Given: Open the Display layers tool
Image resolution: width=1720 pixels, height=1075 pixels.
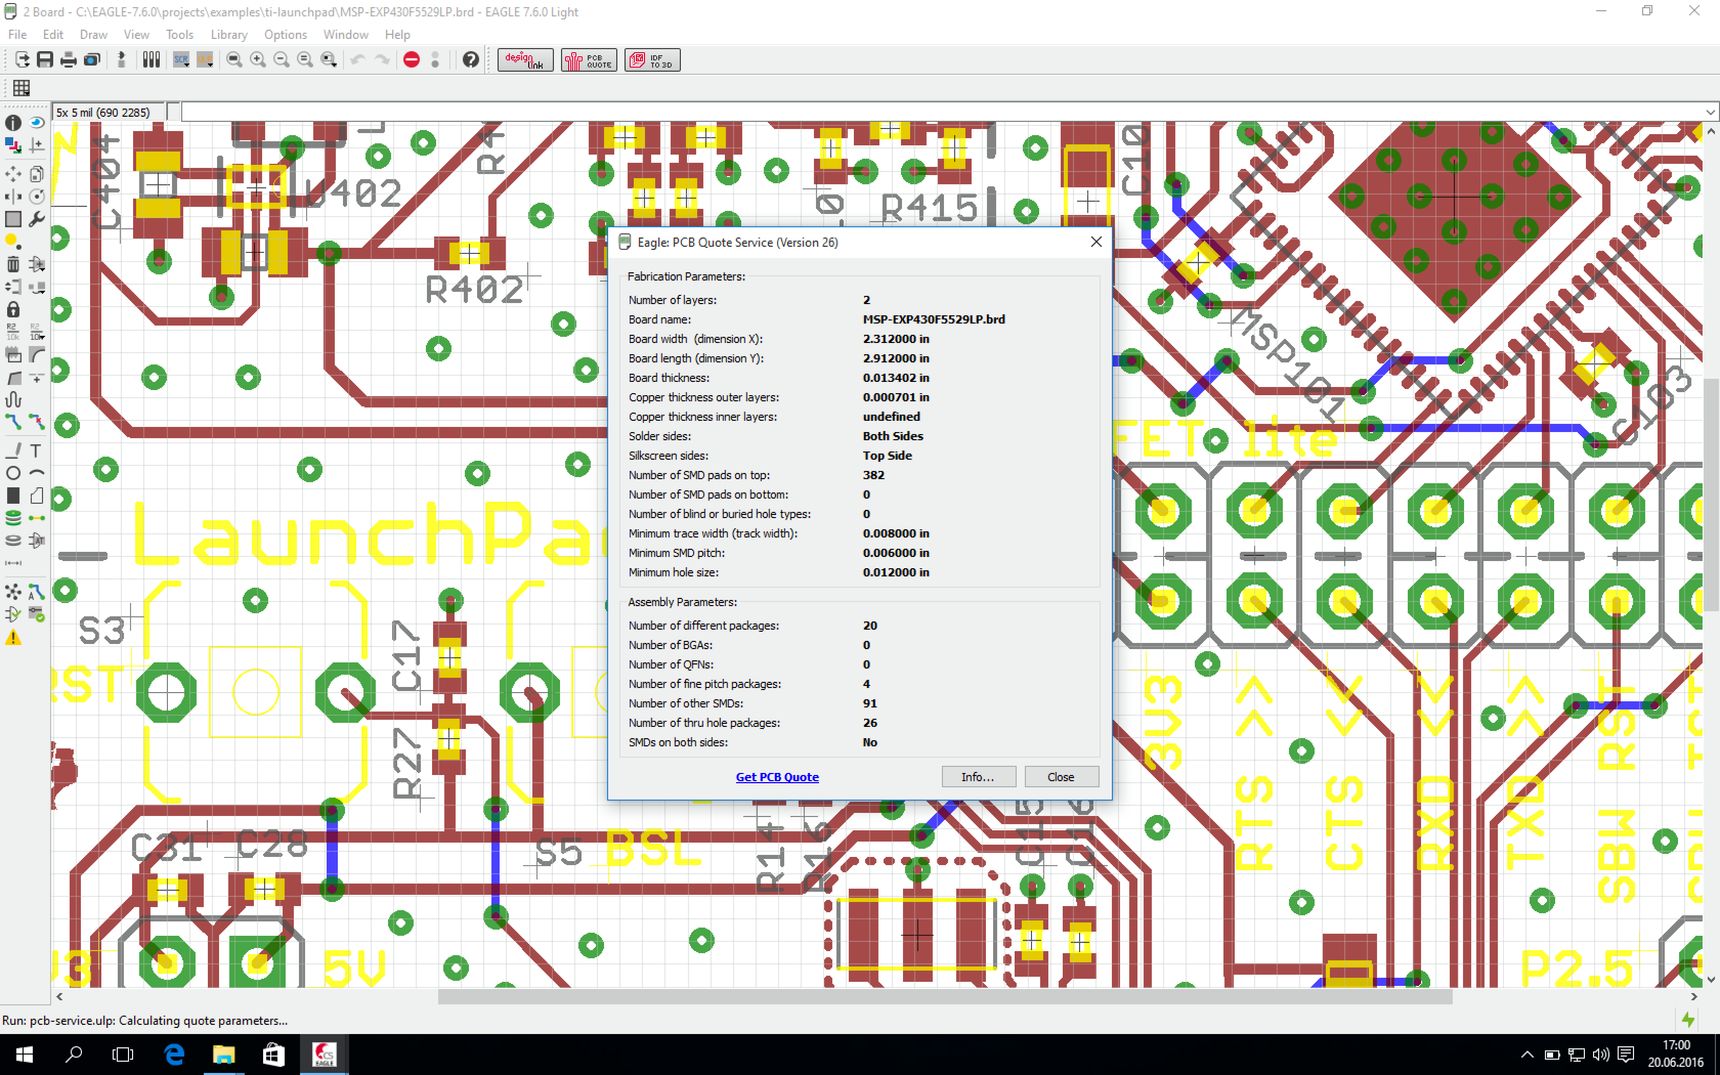Looking at the screenshot, I should click(13, 146).
